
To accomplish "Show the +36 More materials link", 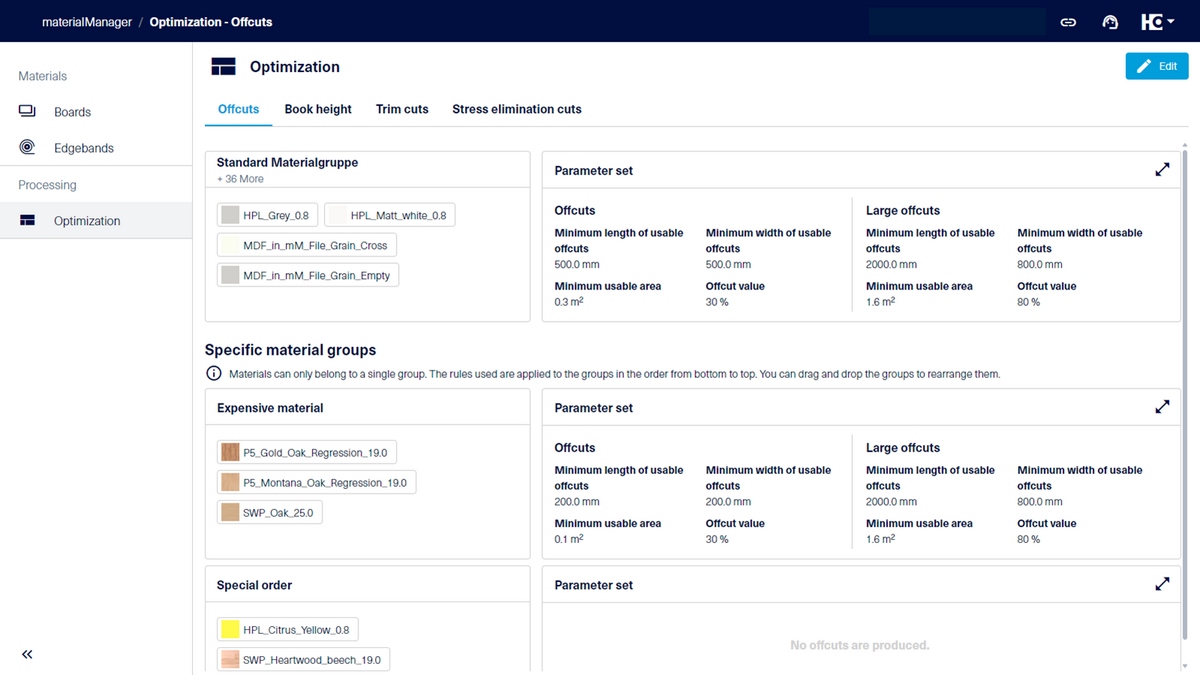I will [x=240, y=179].
